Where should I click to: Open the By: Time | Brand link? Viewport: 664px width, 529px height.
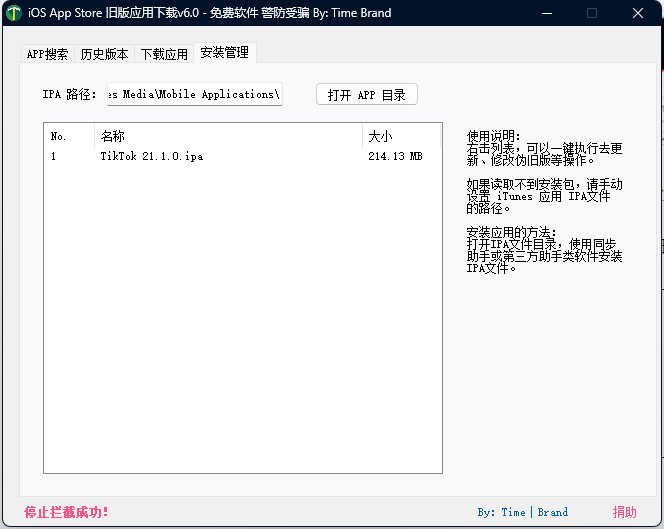coord(523,512)
